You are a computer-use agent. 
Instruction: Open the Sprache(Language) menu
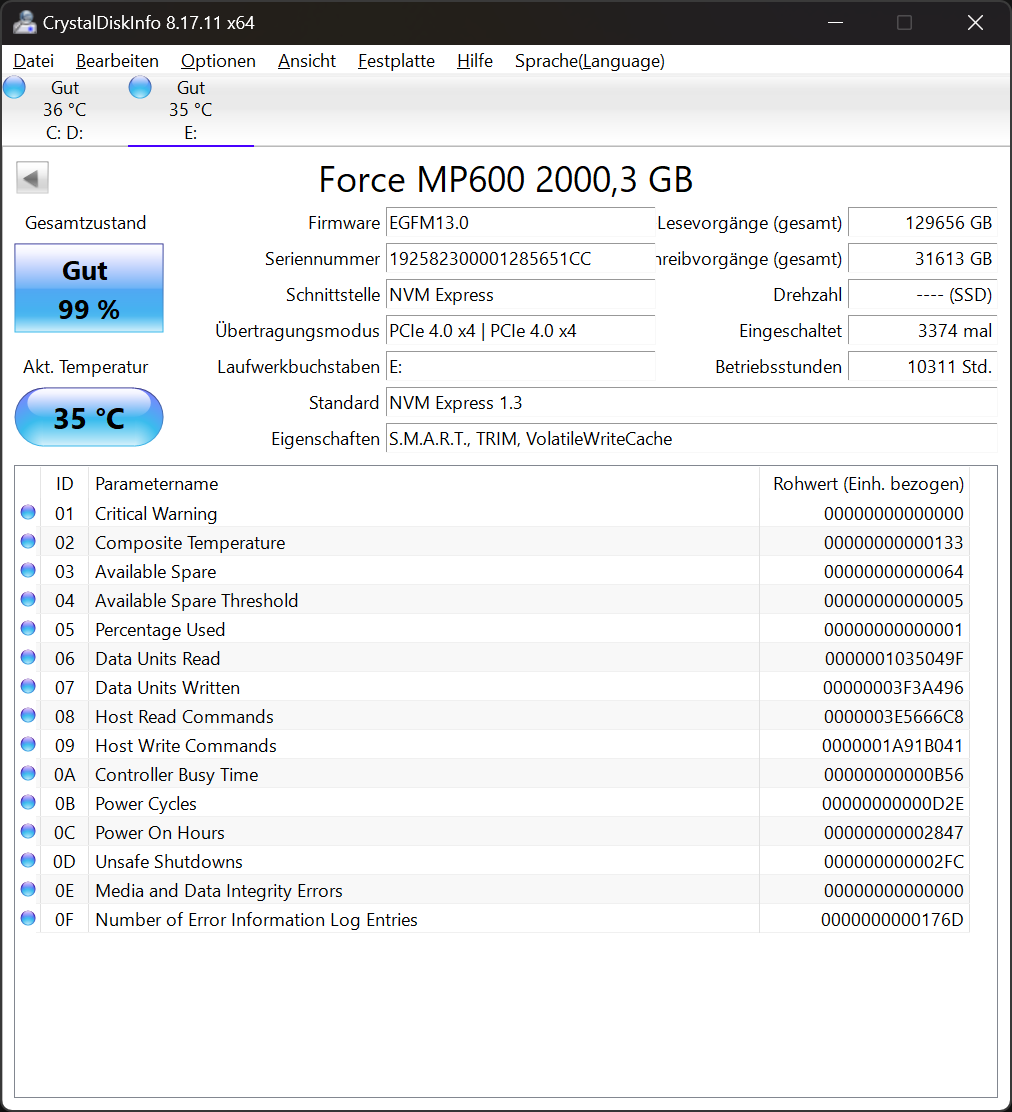[x=589, y=61]
